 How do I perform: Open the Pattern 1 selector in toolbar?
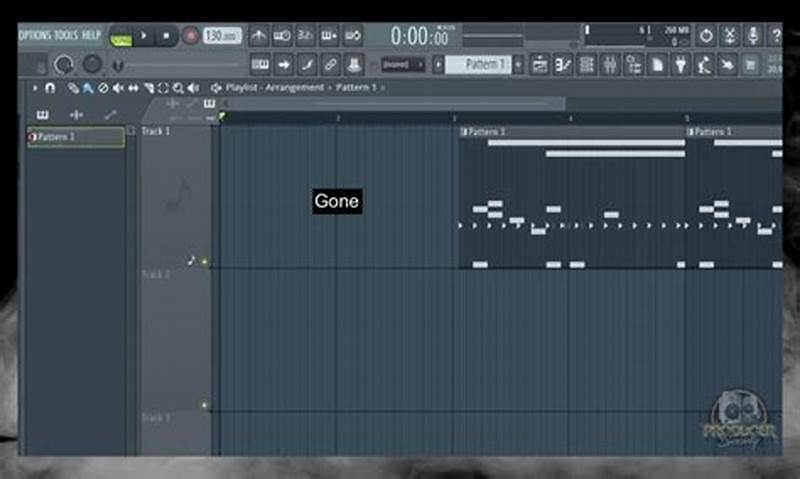[x=478, y=64]
